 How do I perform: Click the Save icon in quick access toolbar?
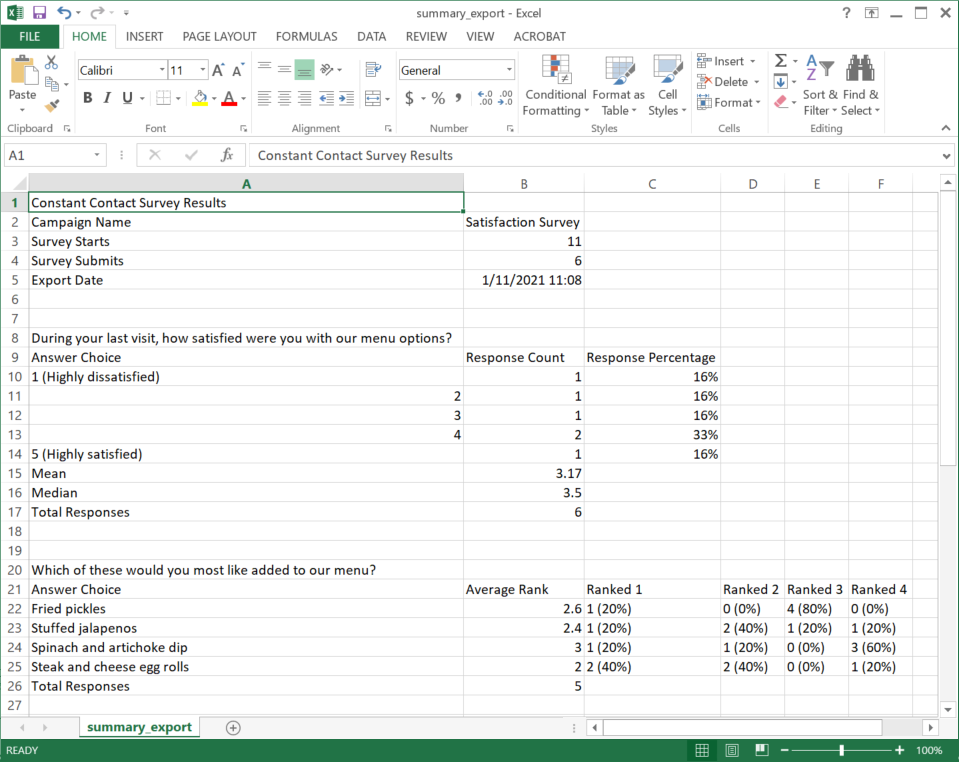[40, 12]
